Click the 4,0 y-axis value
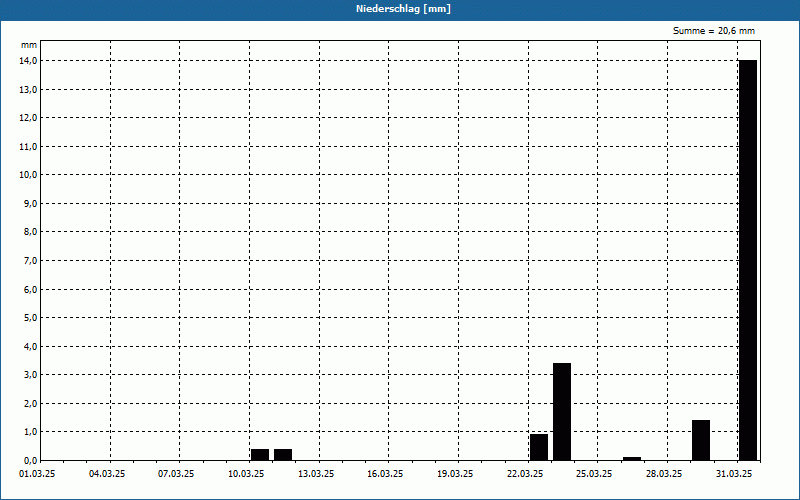 [x=29, y=346]
